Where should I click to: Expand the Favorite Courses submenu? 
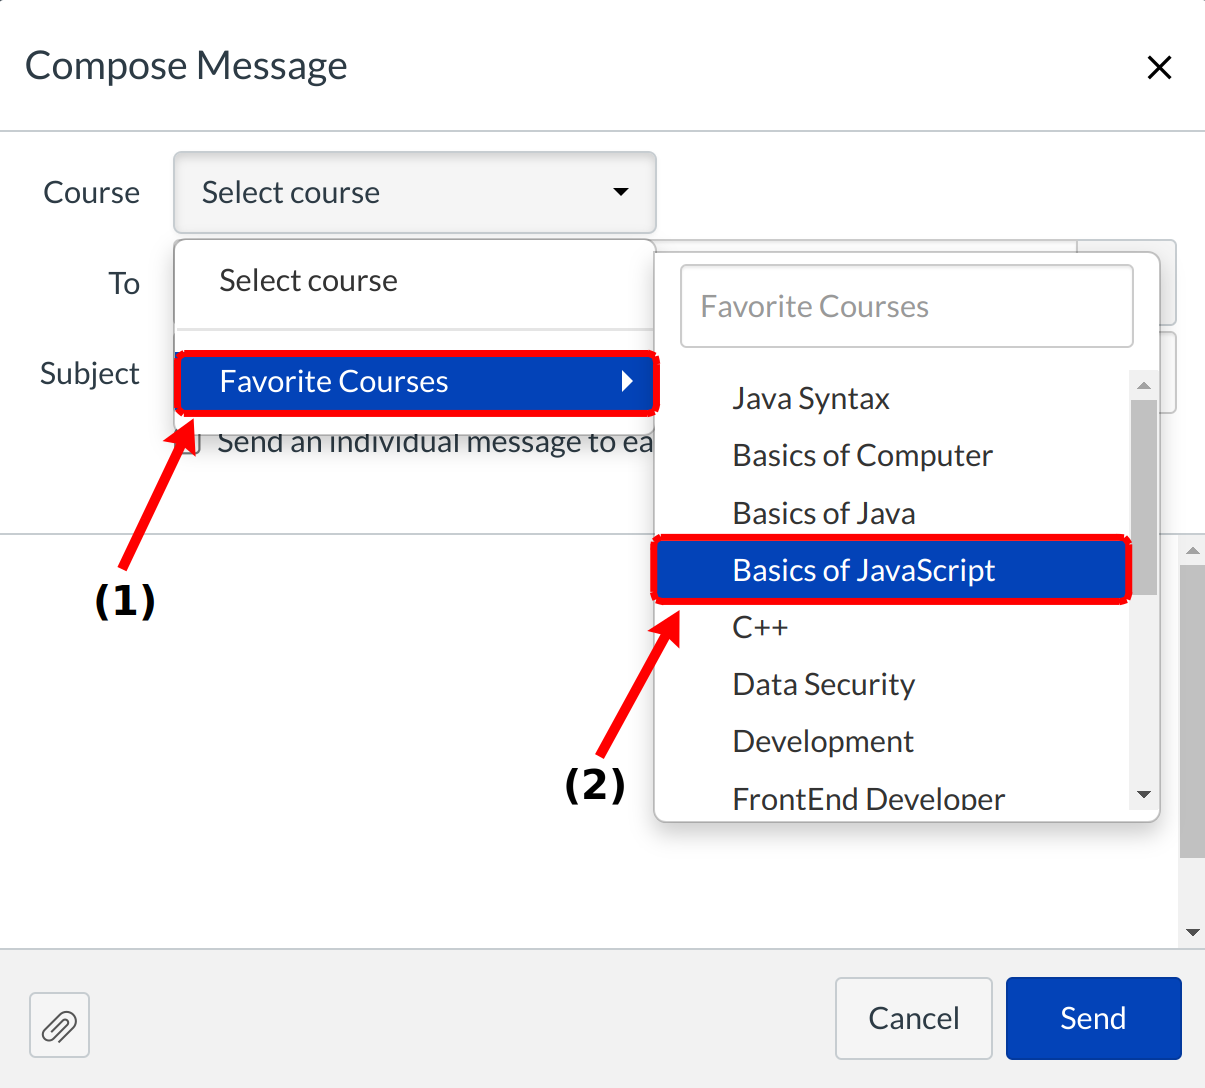click(x=416, y=382)
